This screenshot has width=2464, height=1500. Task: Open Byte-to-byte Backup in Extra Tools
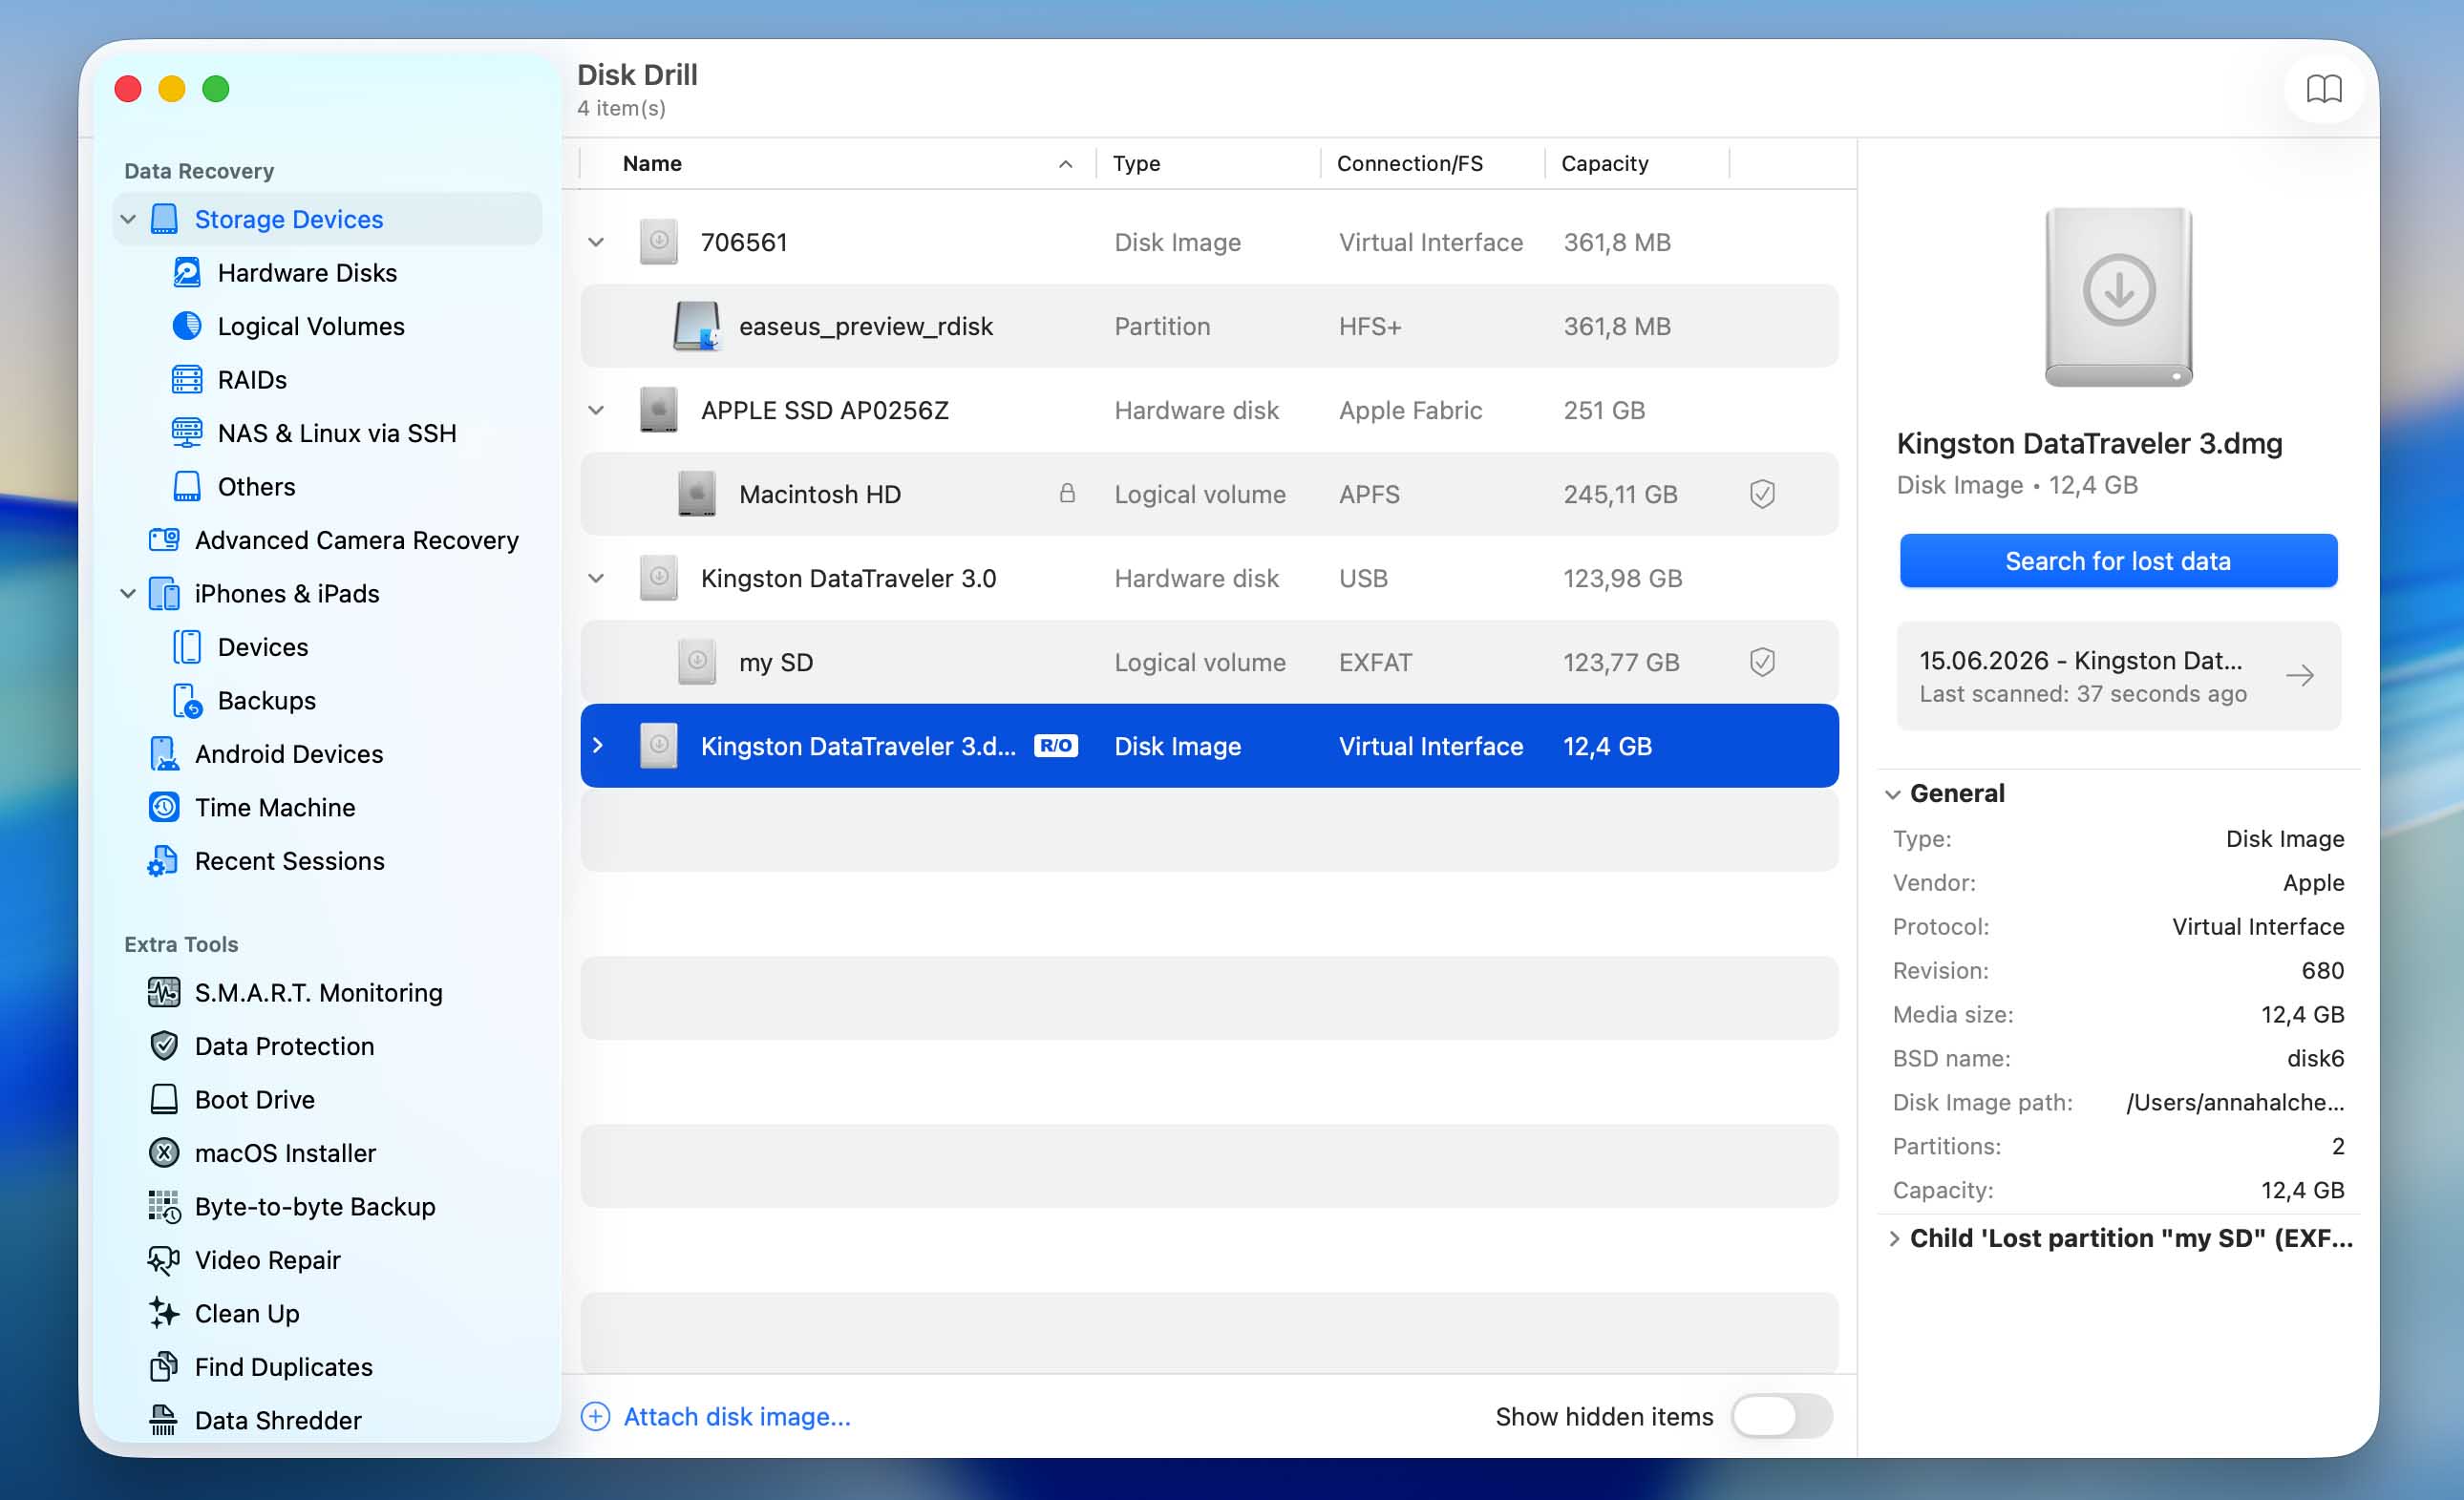click(x=315, y=1207)
